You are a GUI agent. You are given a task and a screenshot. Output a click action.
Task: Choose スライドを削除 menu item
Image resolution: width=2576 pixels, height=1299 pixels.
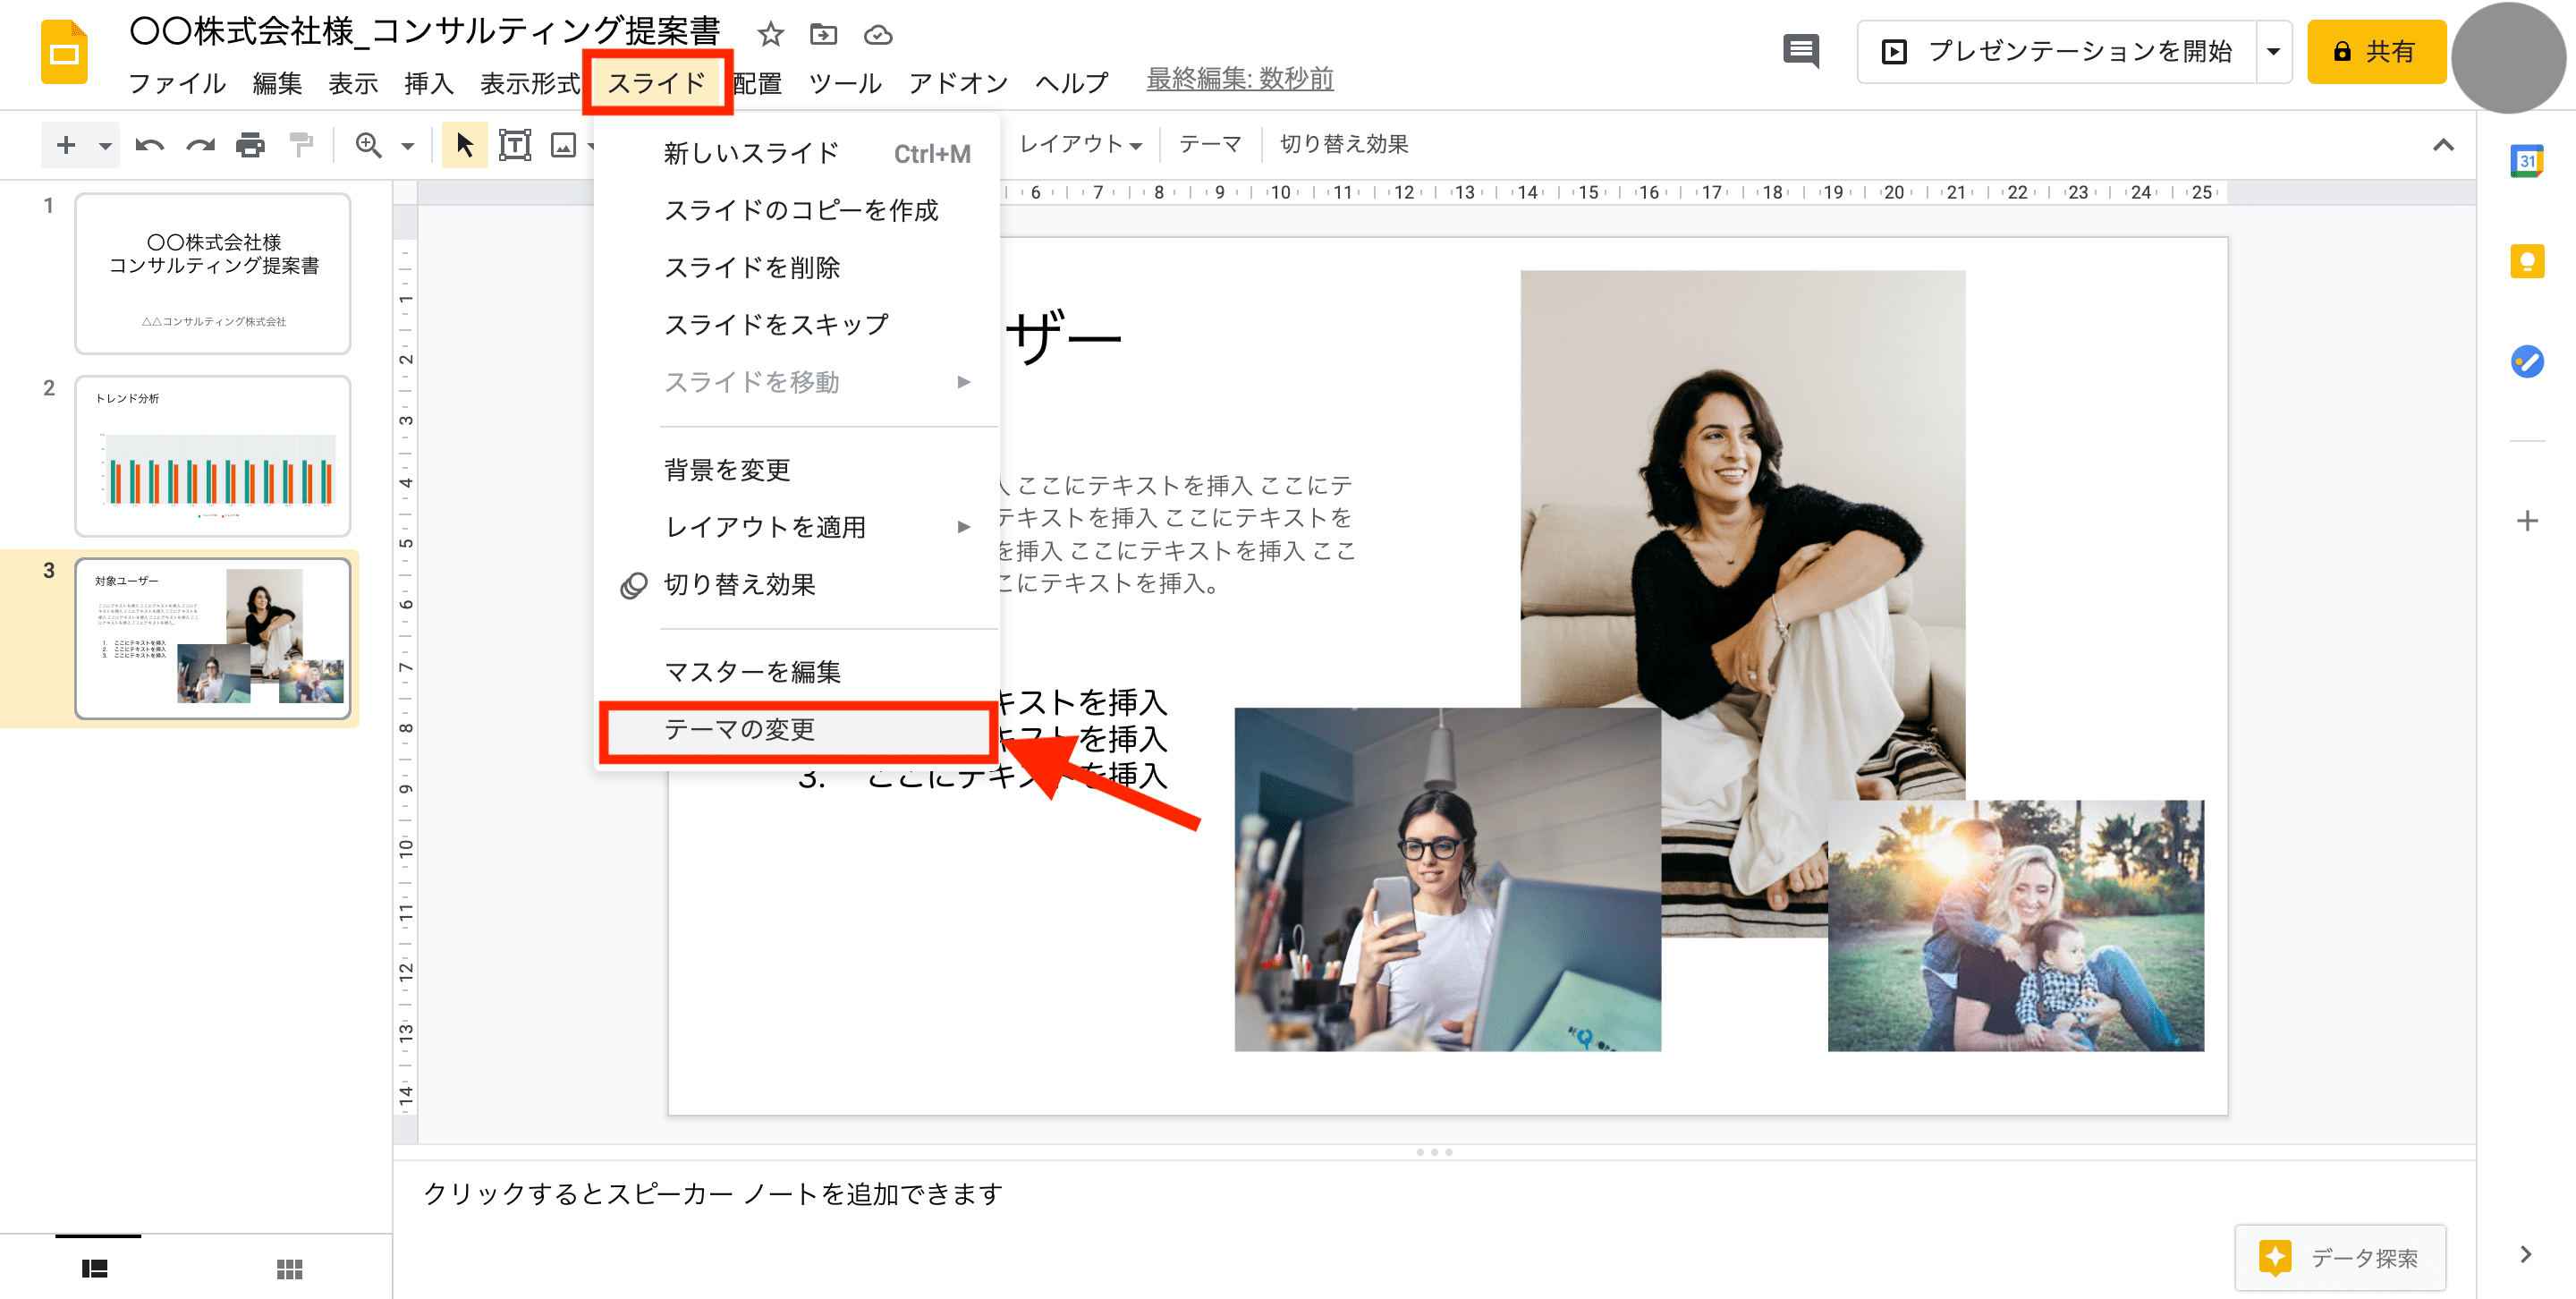pos(797,267)
